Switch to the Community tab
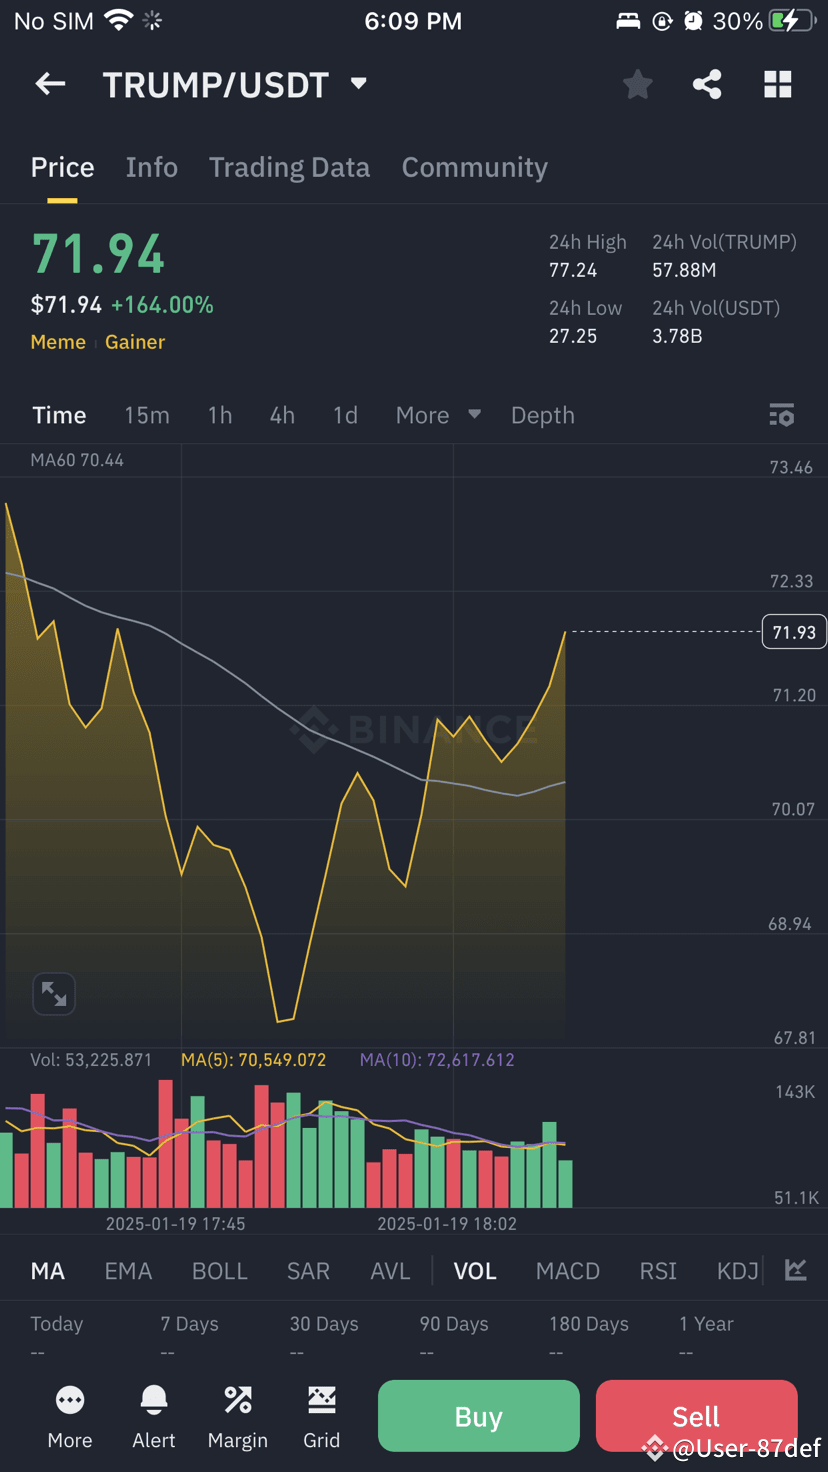This screenshot has width=828, height=1472. coord(475,167)
